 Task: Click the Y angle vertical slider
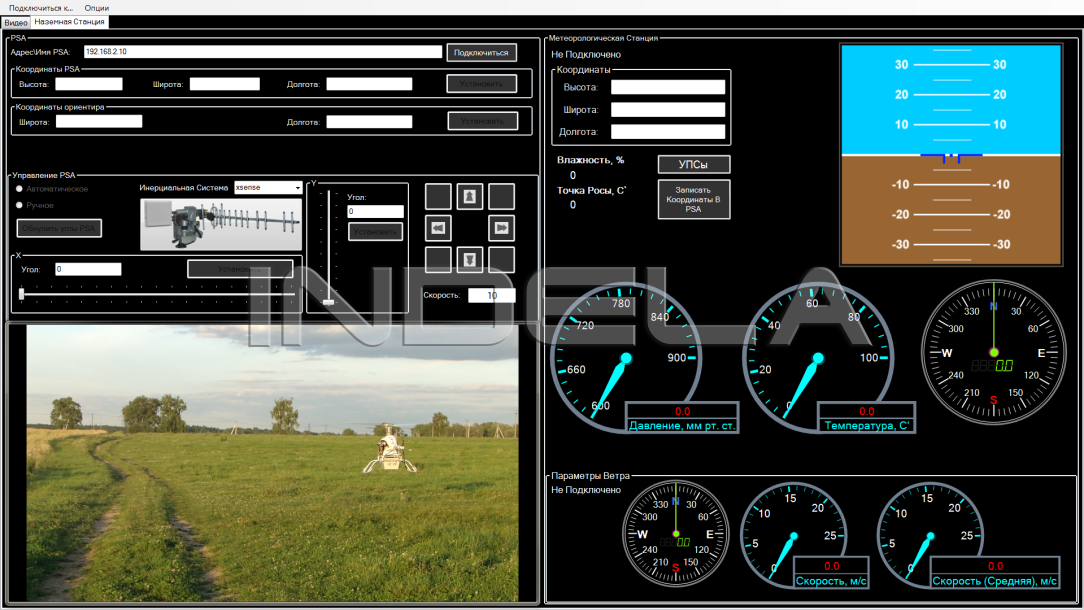[x=327, y=245]
